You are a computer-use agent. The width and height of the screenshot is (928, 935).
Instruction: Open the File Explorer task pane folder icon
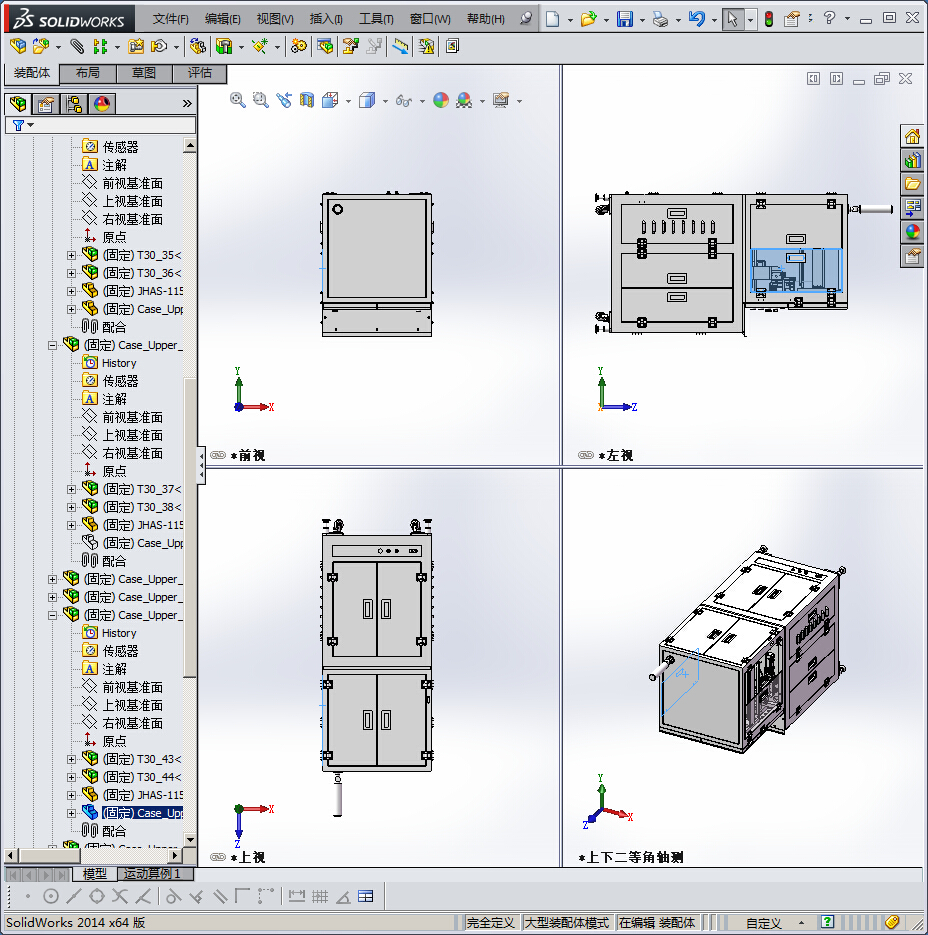pos(912,184)
